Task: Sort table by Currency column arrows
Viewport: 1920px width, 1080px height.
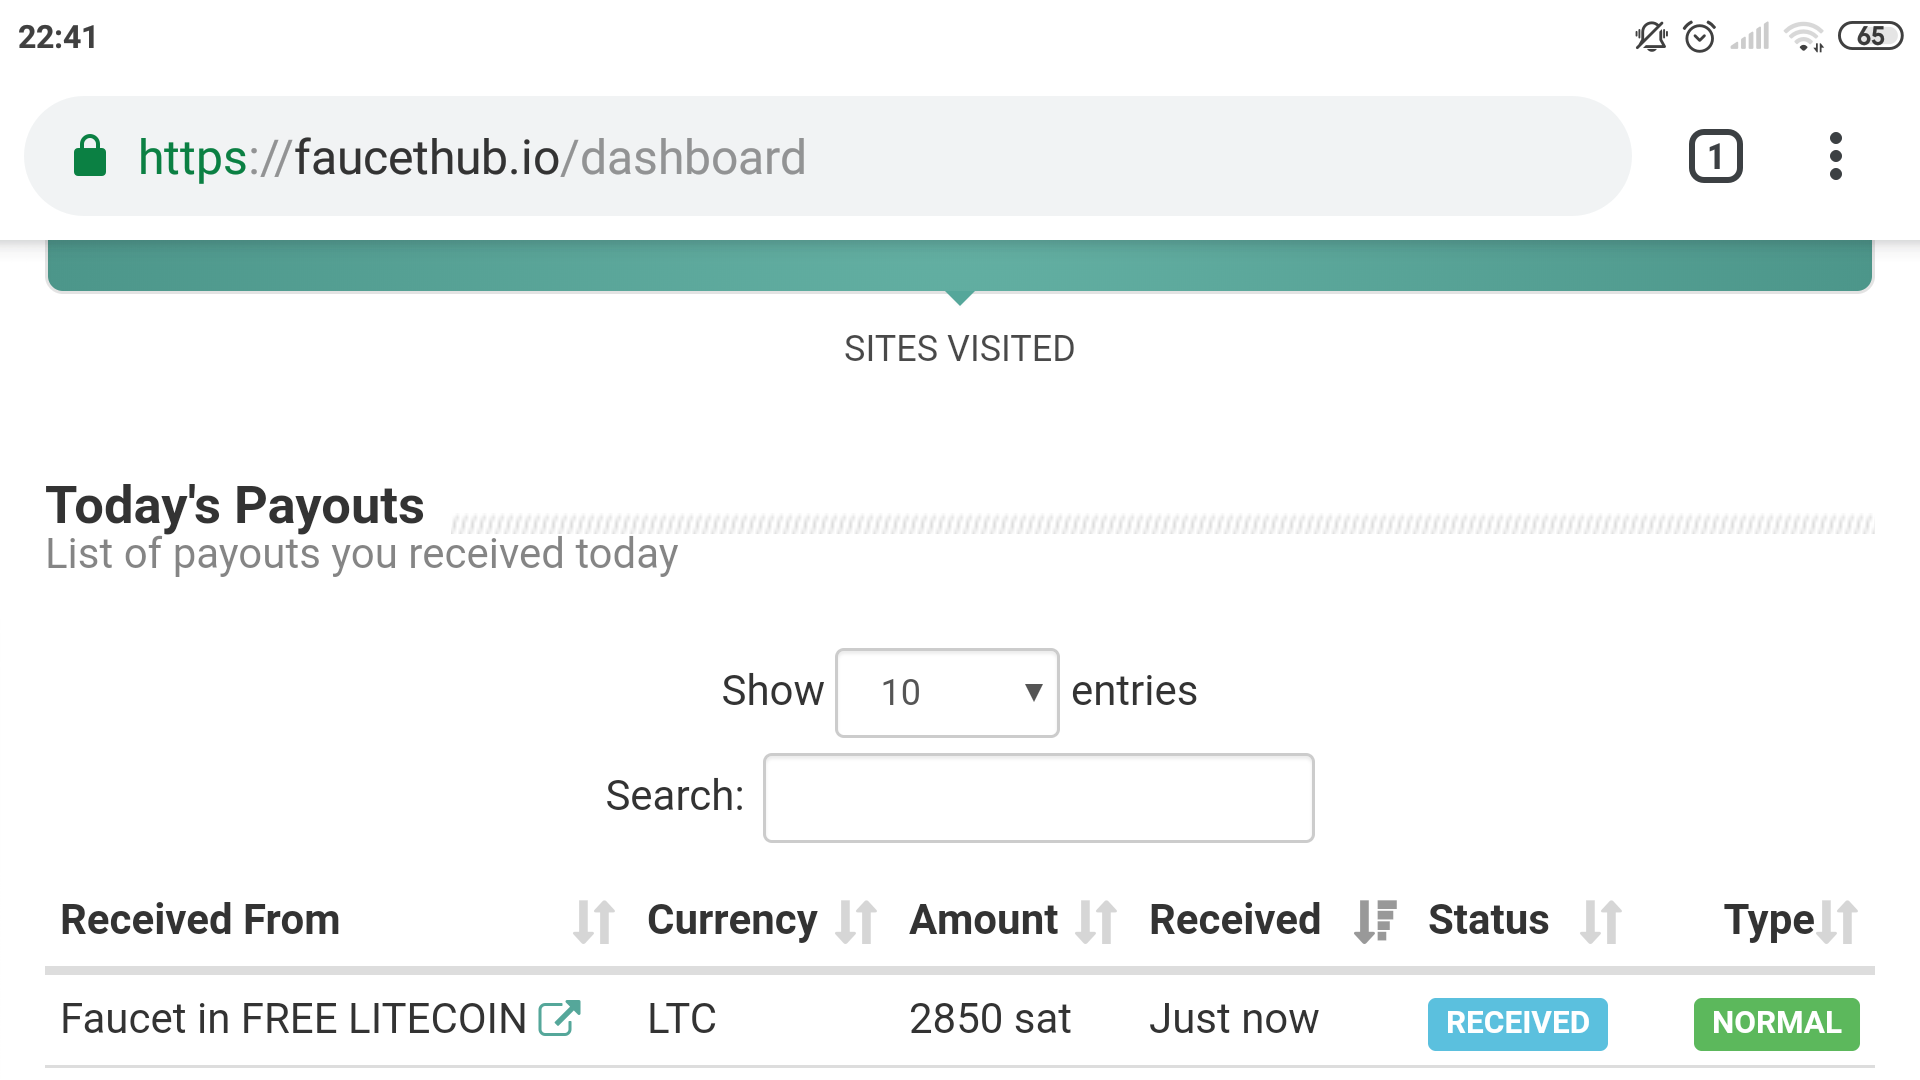Action: click(856, 921)
